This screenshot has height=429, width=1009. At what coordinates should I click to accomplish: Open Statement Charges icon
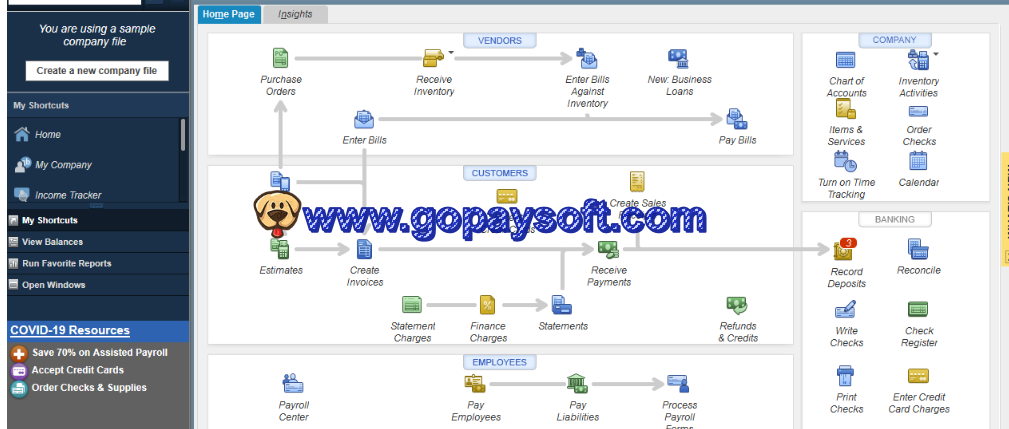(412, 305)
